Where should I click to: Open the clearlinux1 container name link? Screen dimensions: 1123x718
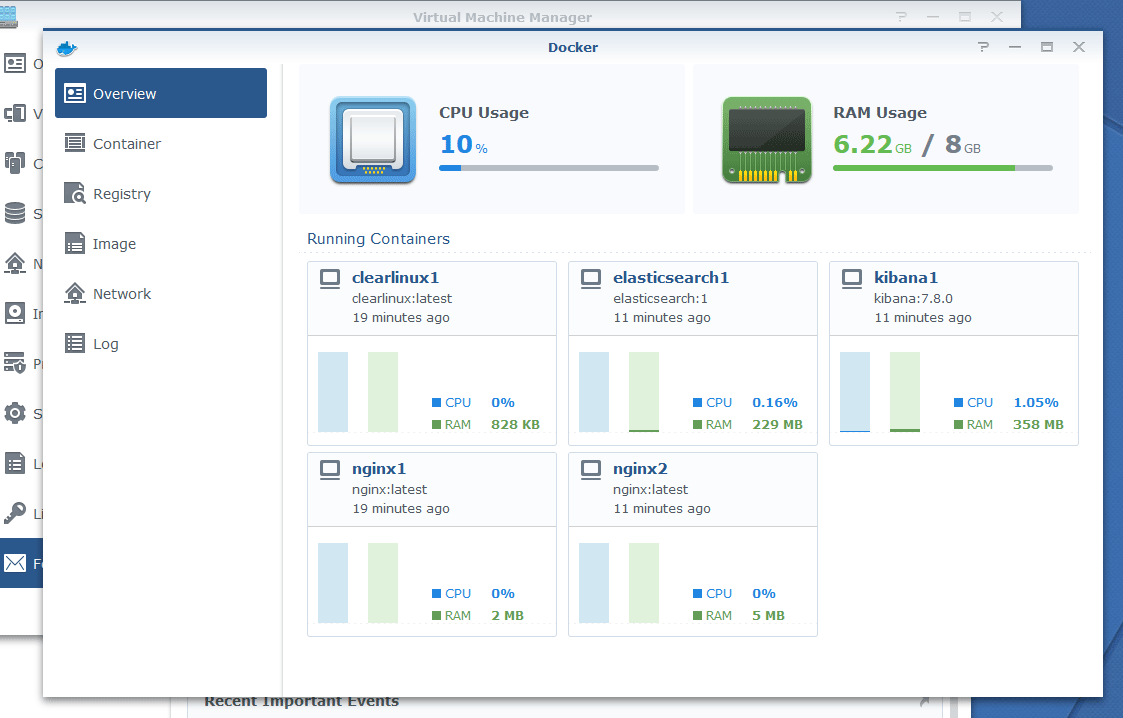(395, 278)
